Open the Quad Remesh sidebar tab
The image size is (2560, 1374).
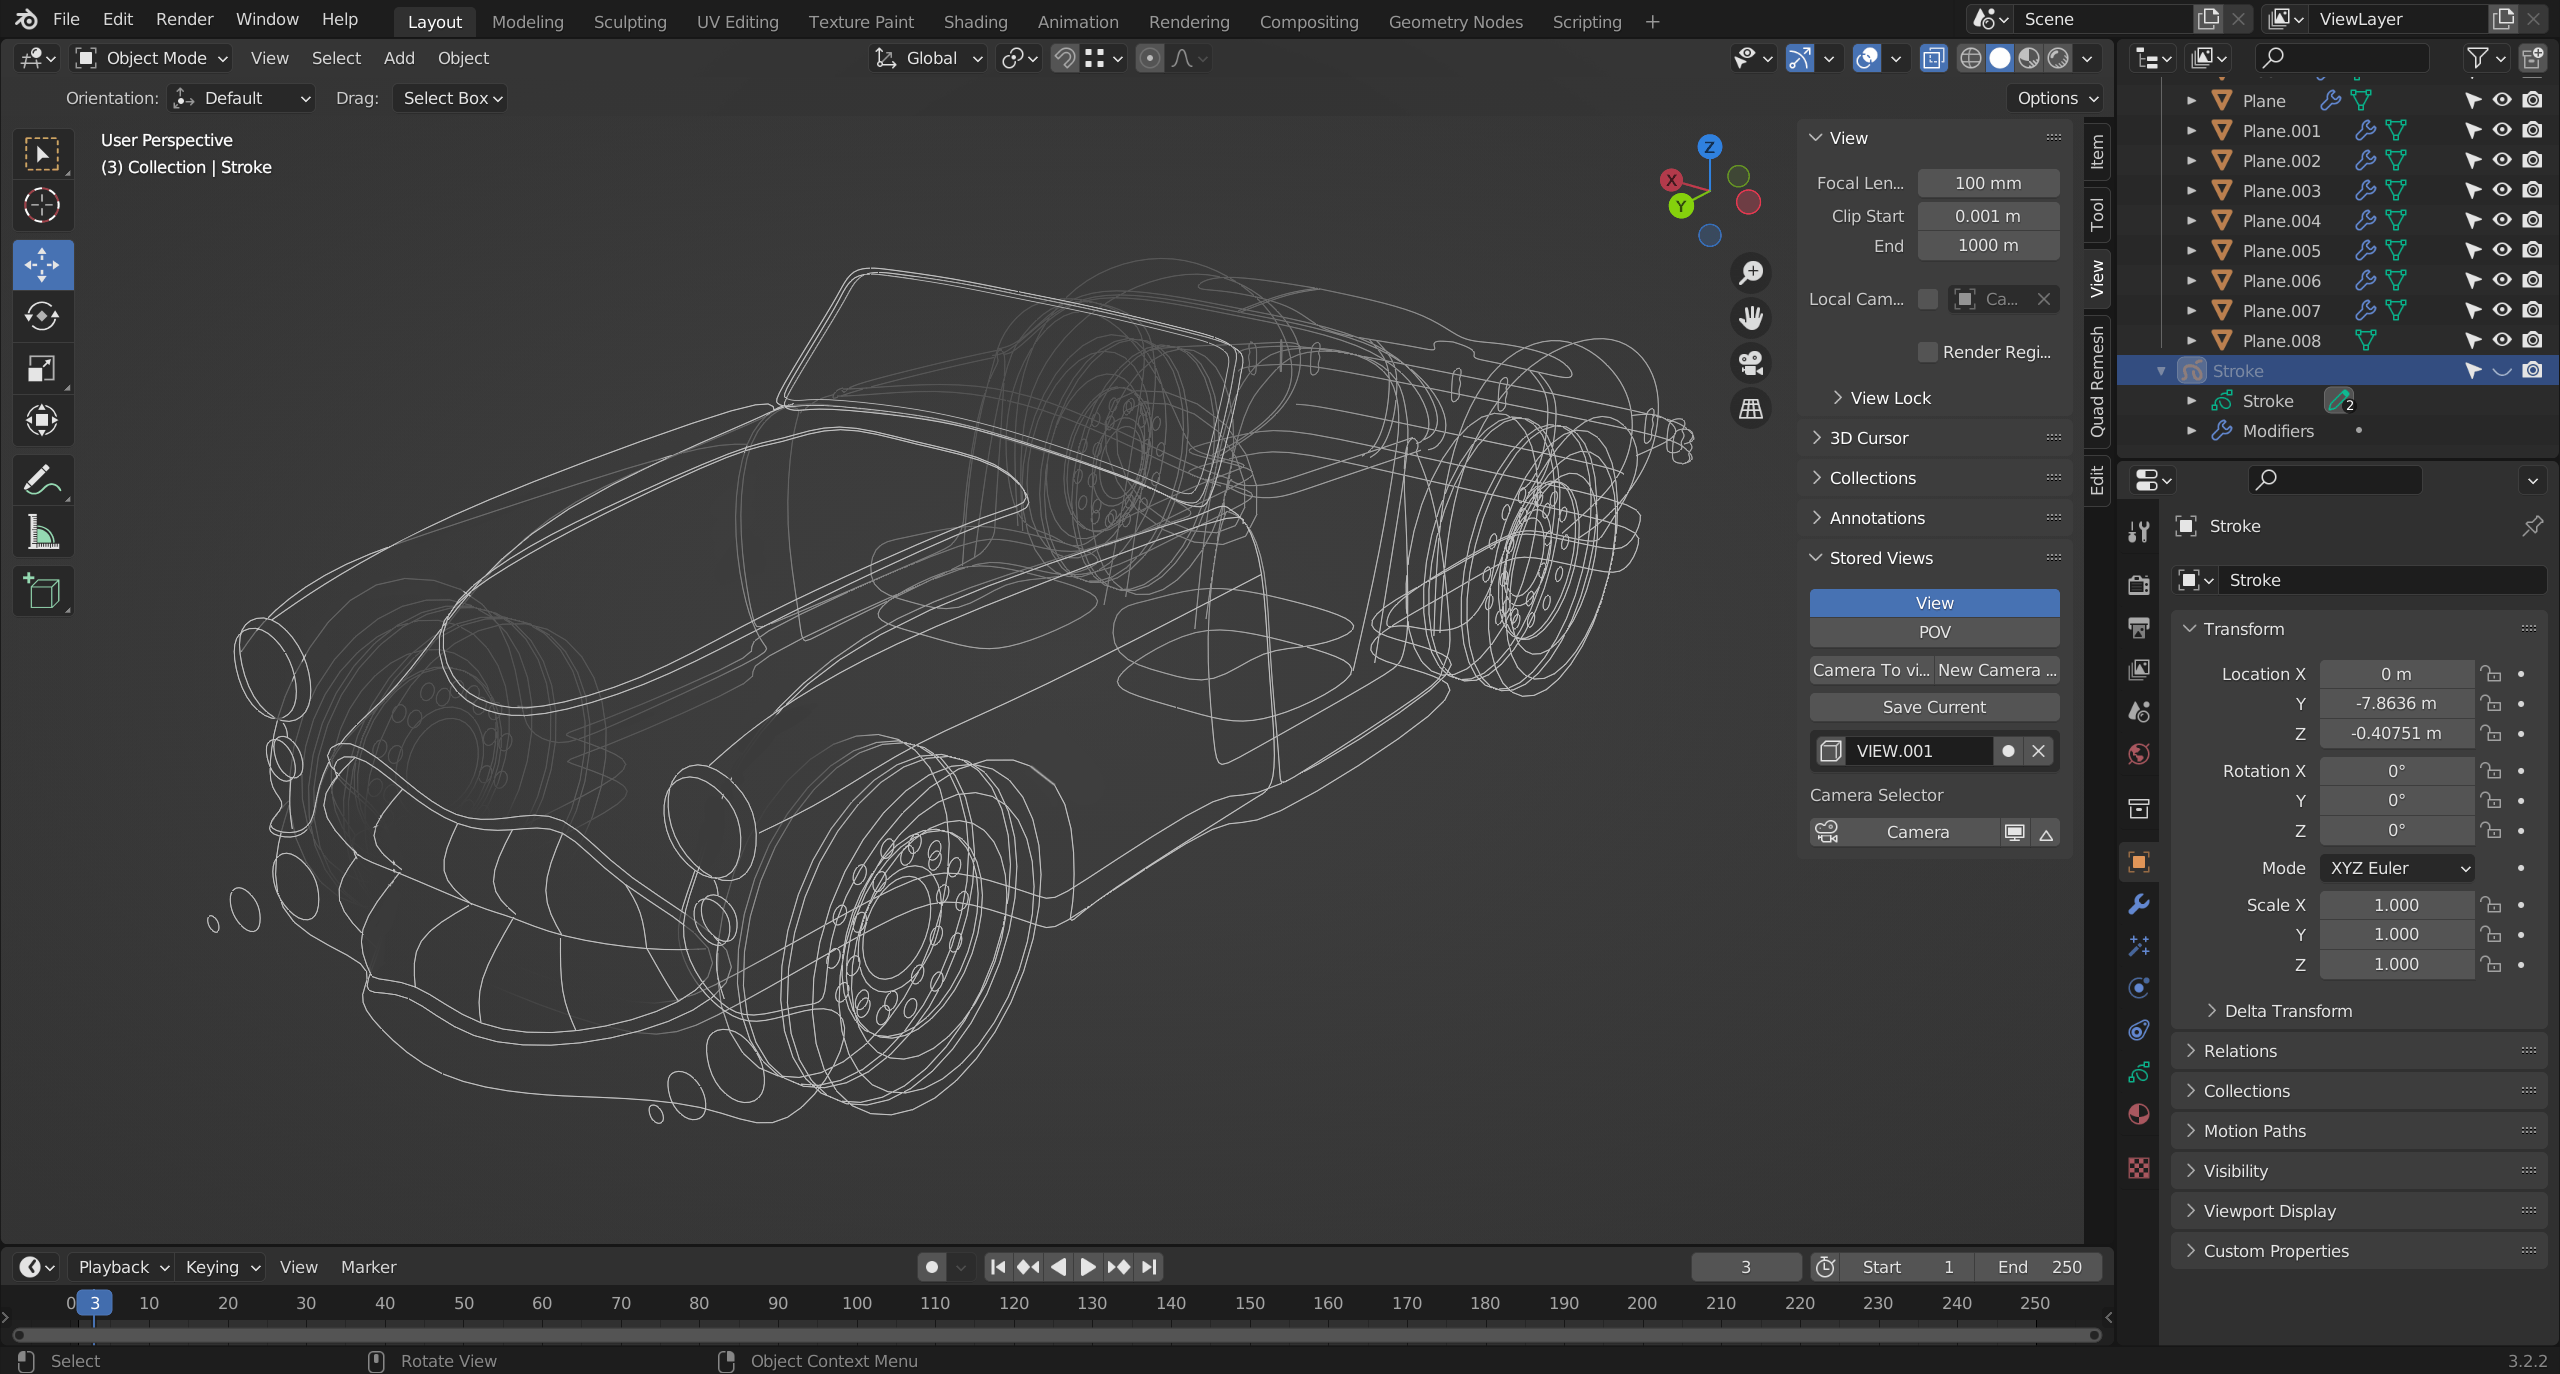point(2097,381)
